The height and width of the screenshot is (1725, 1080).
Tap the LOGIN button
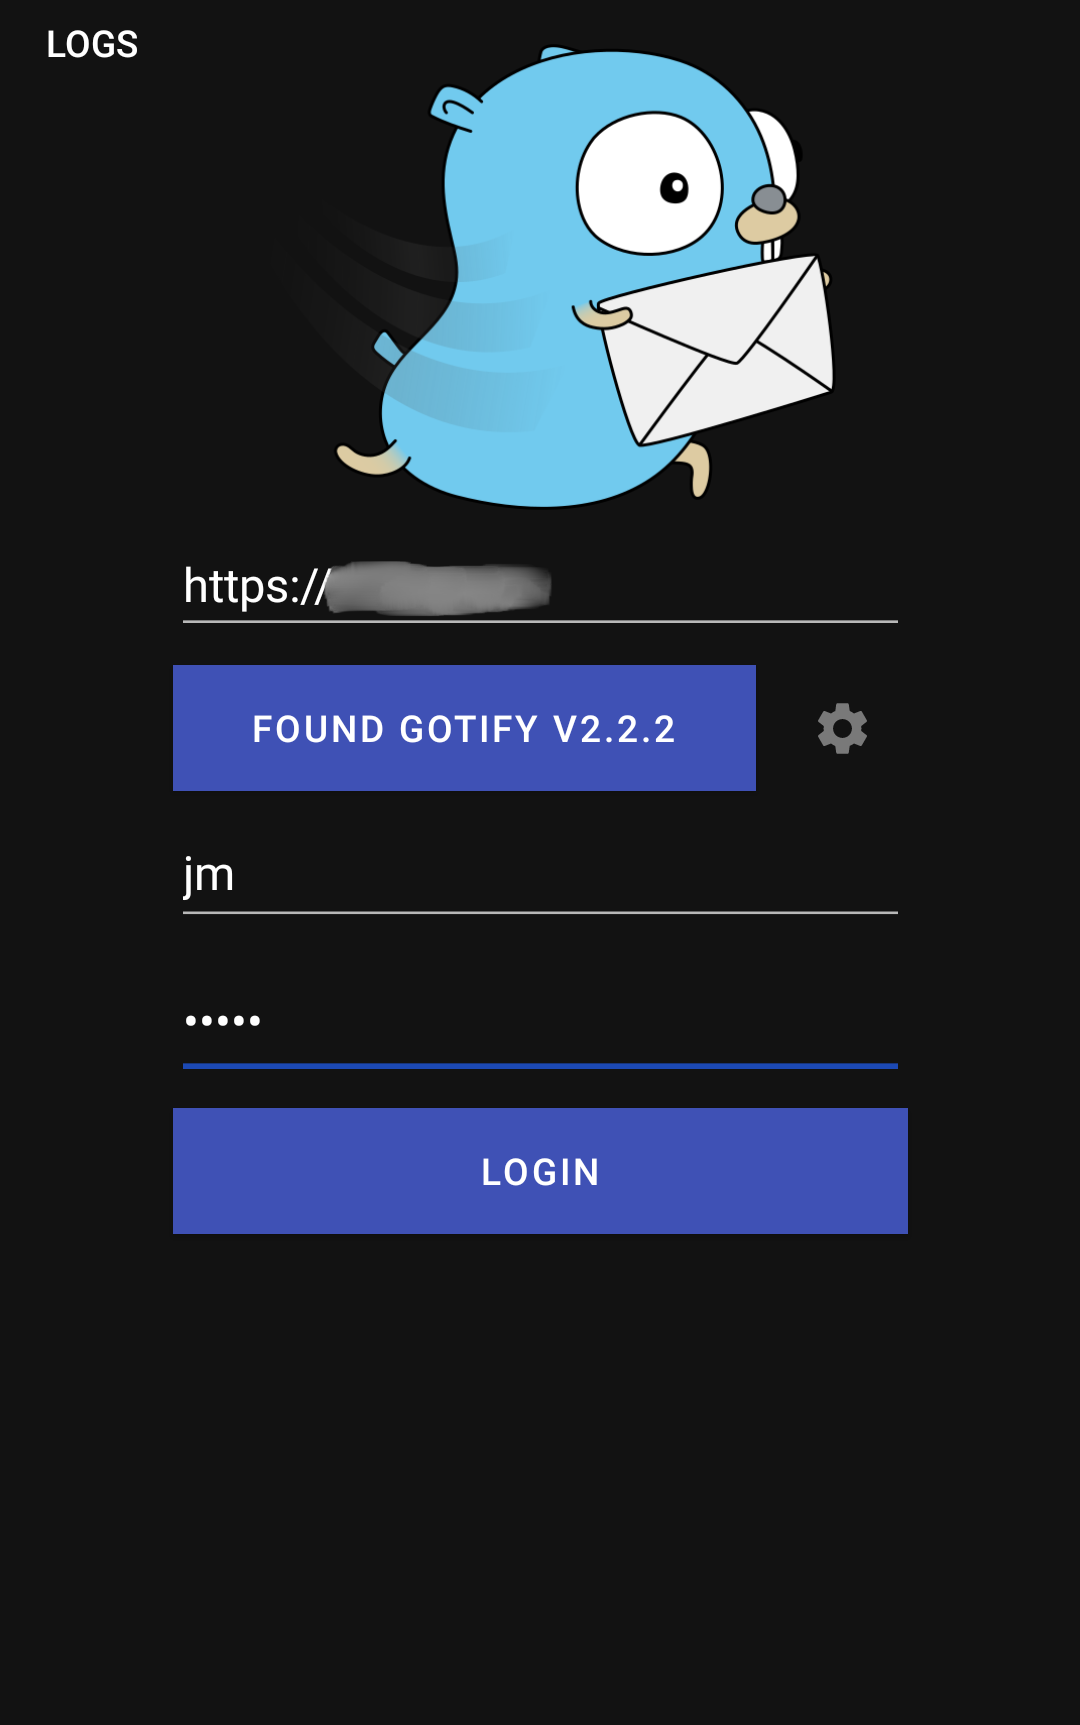[540, 1171]
